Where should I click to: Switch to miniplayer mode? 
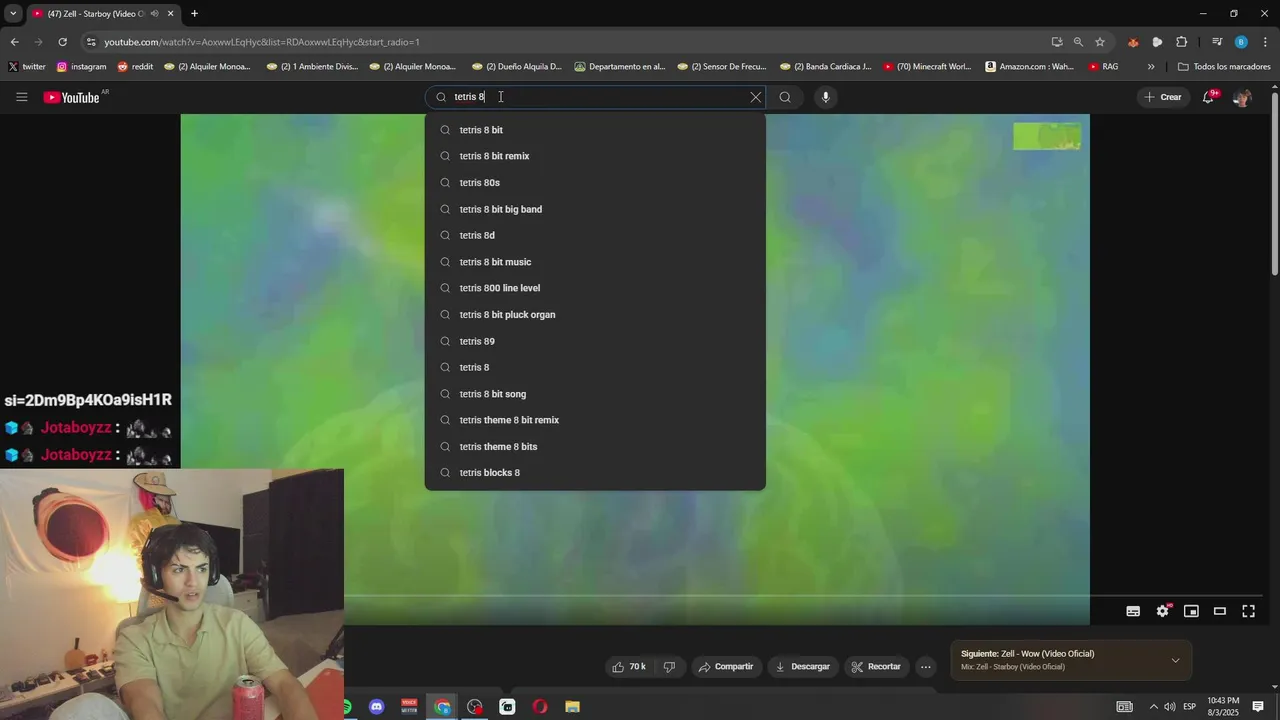[x=1191, y=611]
